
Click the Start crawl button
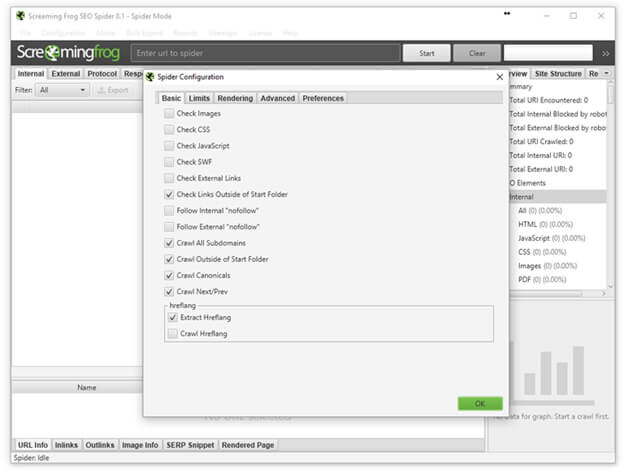(427, 53)
